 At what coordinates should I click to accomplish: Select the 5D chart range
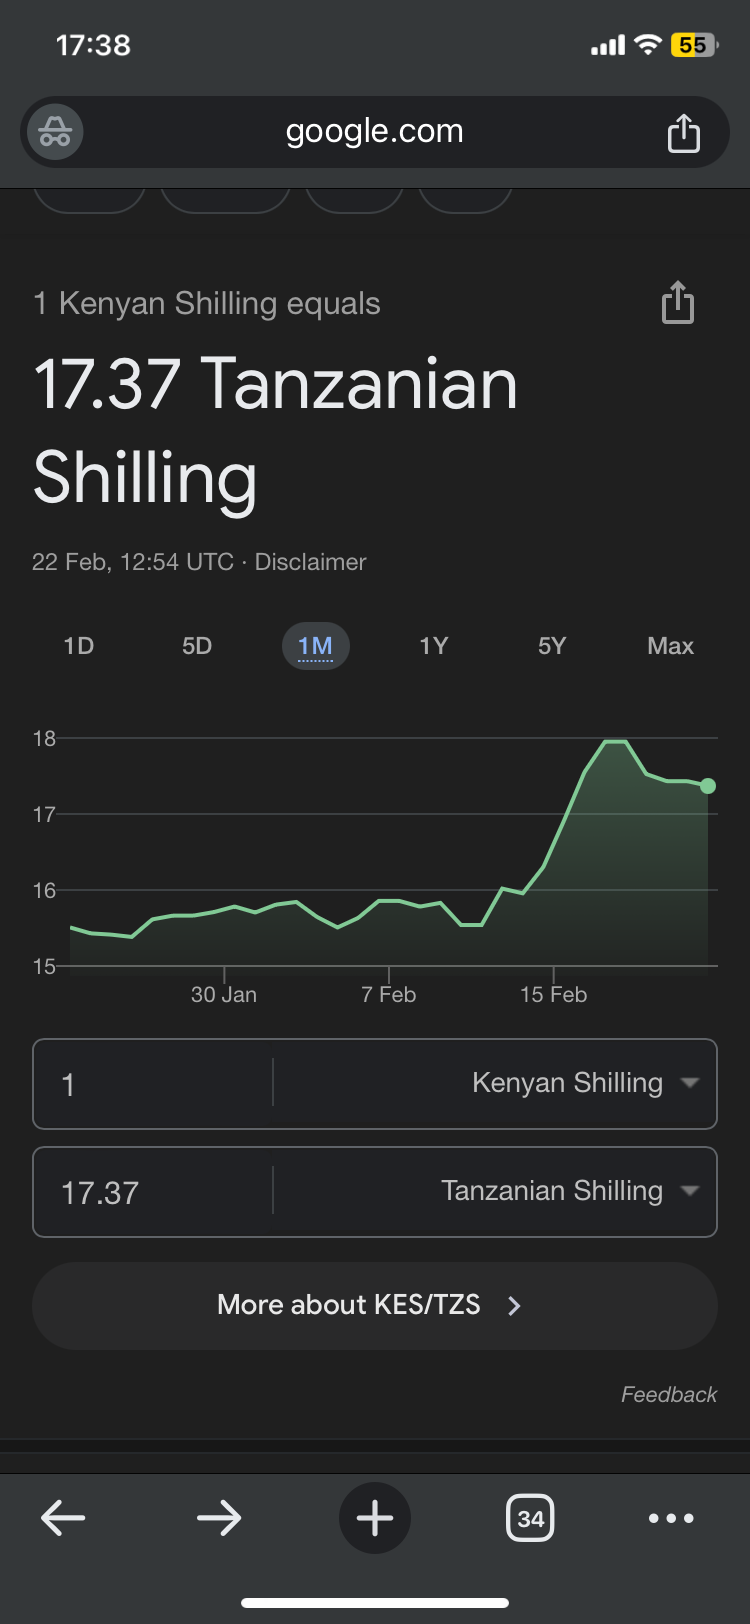pos(197,646)
